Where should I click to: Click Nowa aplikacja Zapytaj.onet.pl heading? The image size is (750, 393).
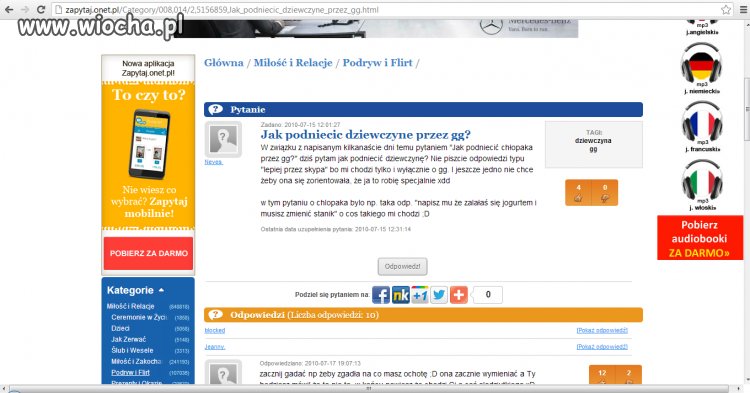click(x=148, y=68)
